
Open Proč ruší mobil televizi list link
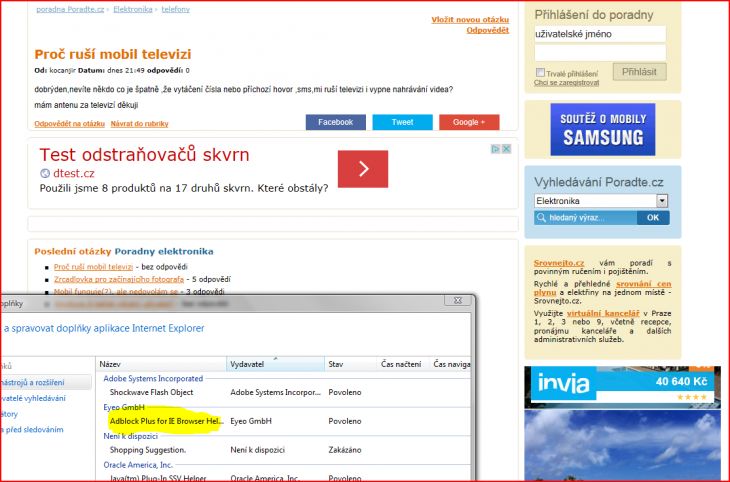click(93, 267)
